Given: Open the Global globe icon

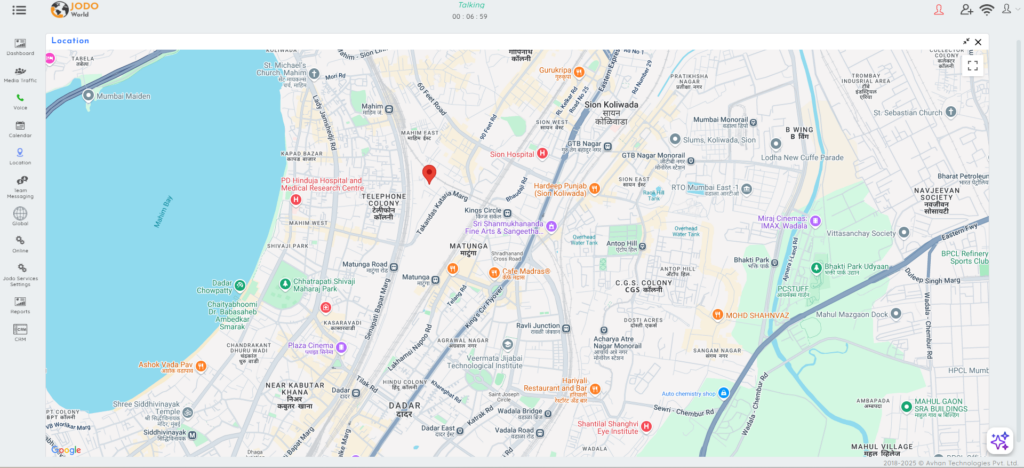Looking at the screenshot, I should tap(20, 217).
